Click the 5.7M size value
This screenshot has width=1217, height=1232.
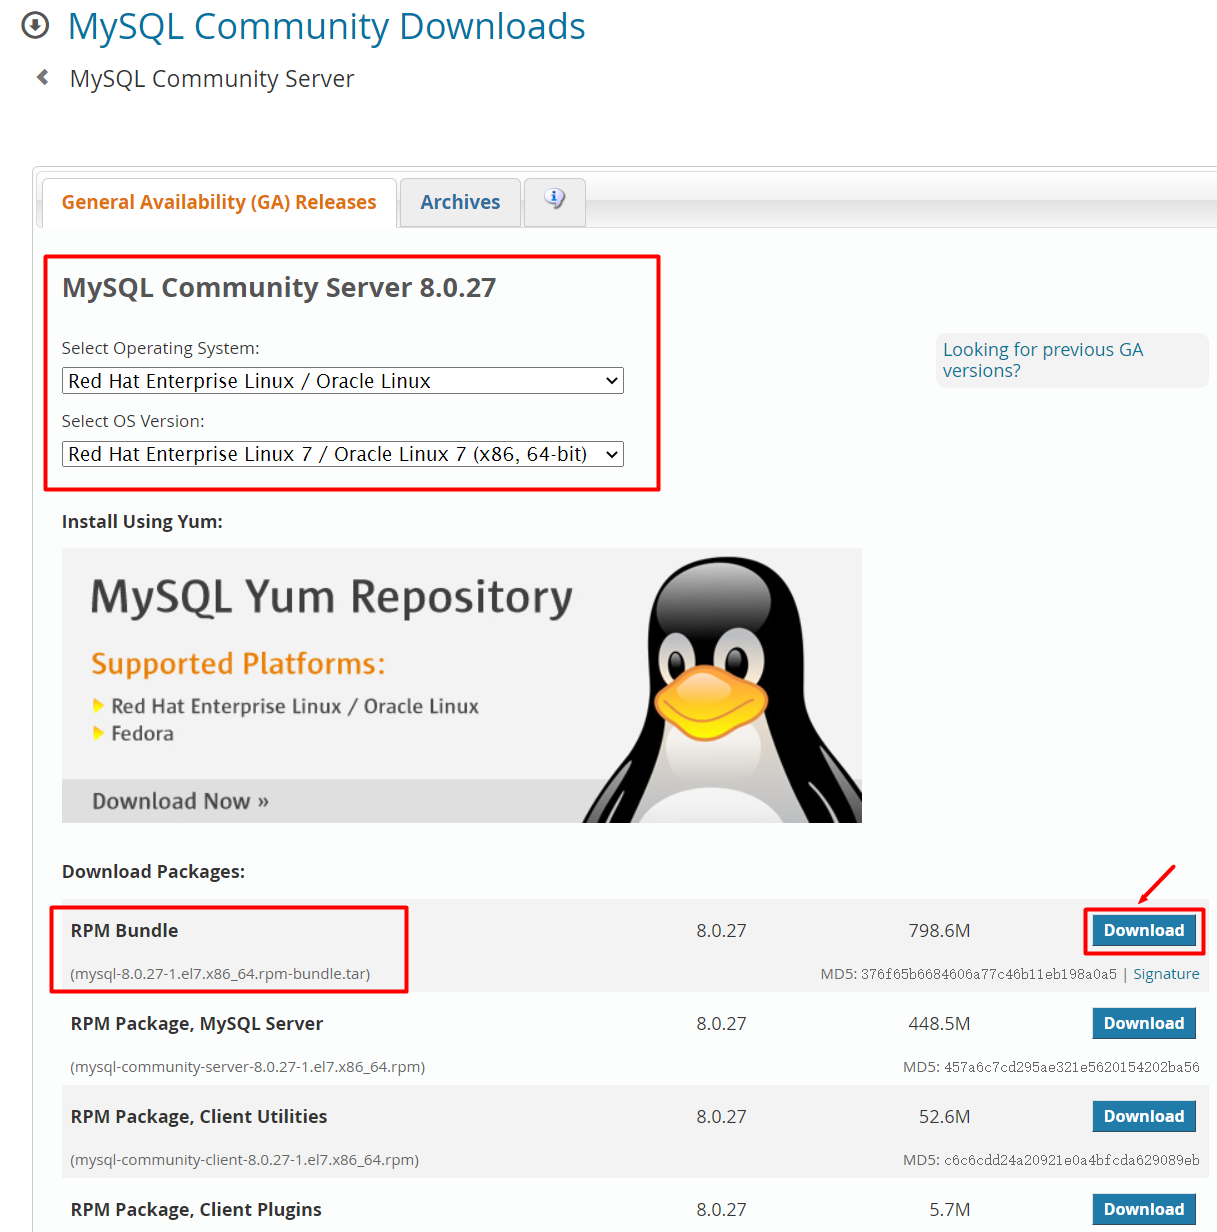(949, 1209)
